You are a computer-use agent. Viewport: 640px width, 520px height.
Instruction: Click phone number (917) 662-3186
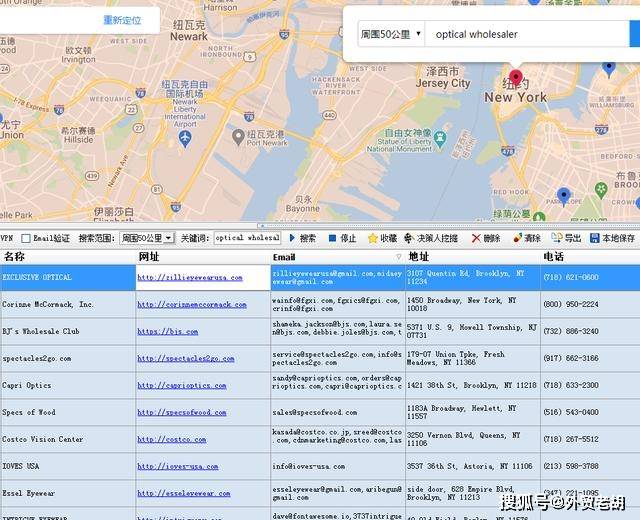(571, 358)
